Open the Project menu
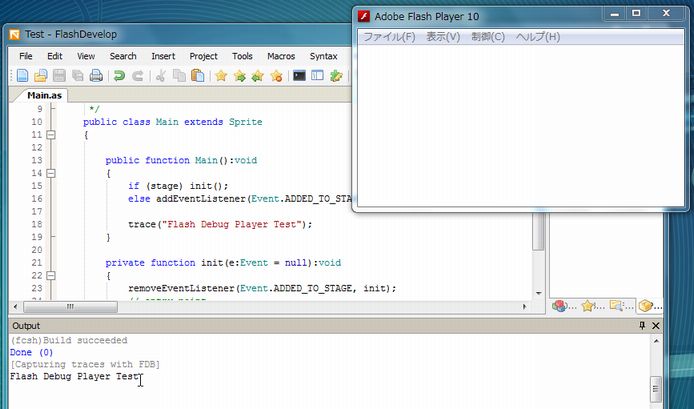The height and width of the screenshot is (409, 694). [204, 56]
